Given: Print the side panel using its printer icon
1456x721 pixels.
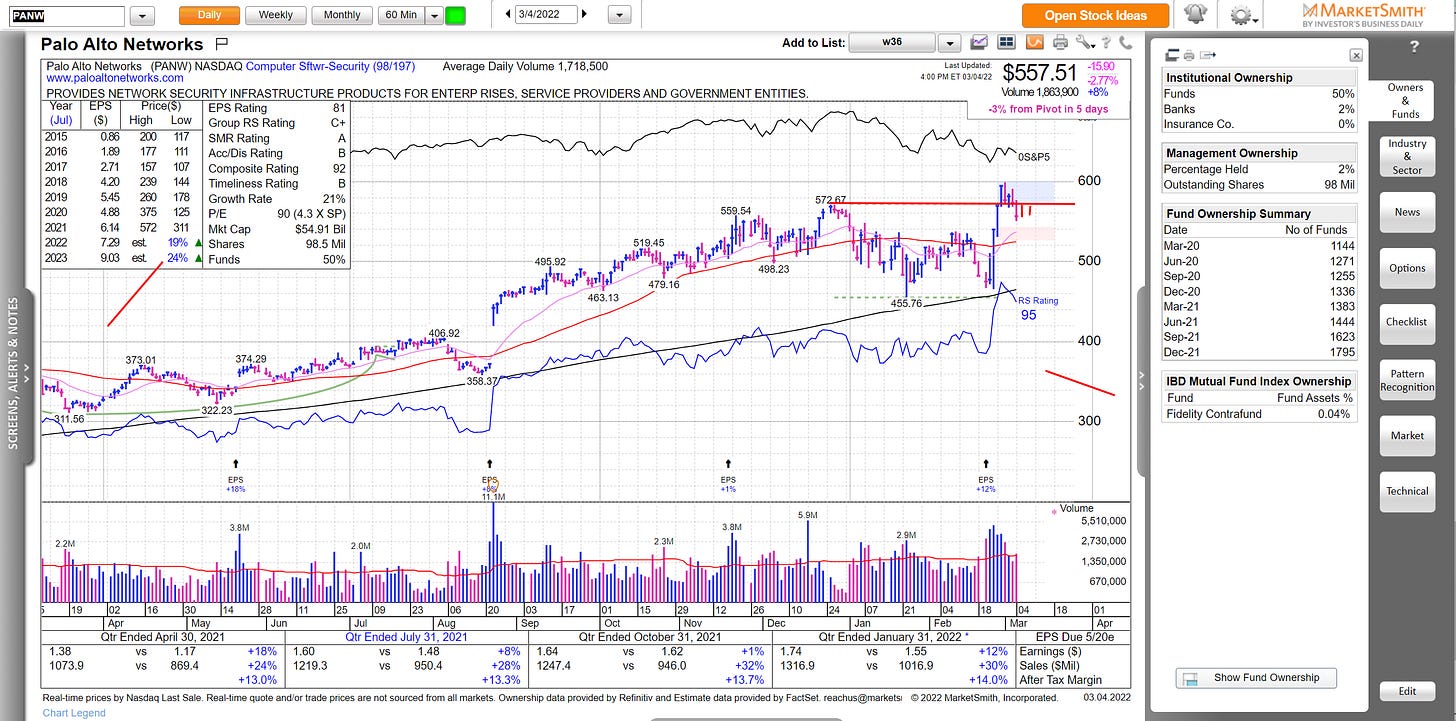Looking at the screenshot, I should pos(1190,55).
